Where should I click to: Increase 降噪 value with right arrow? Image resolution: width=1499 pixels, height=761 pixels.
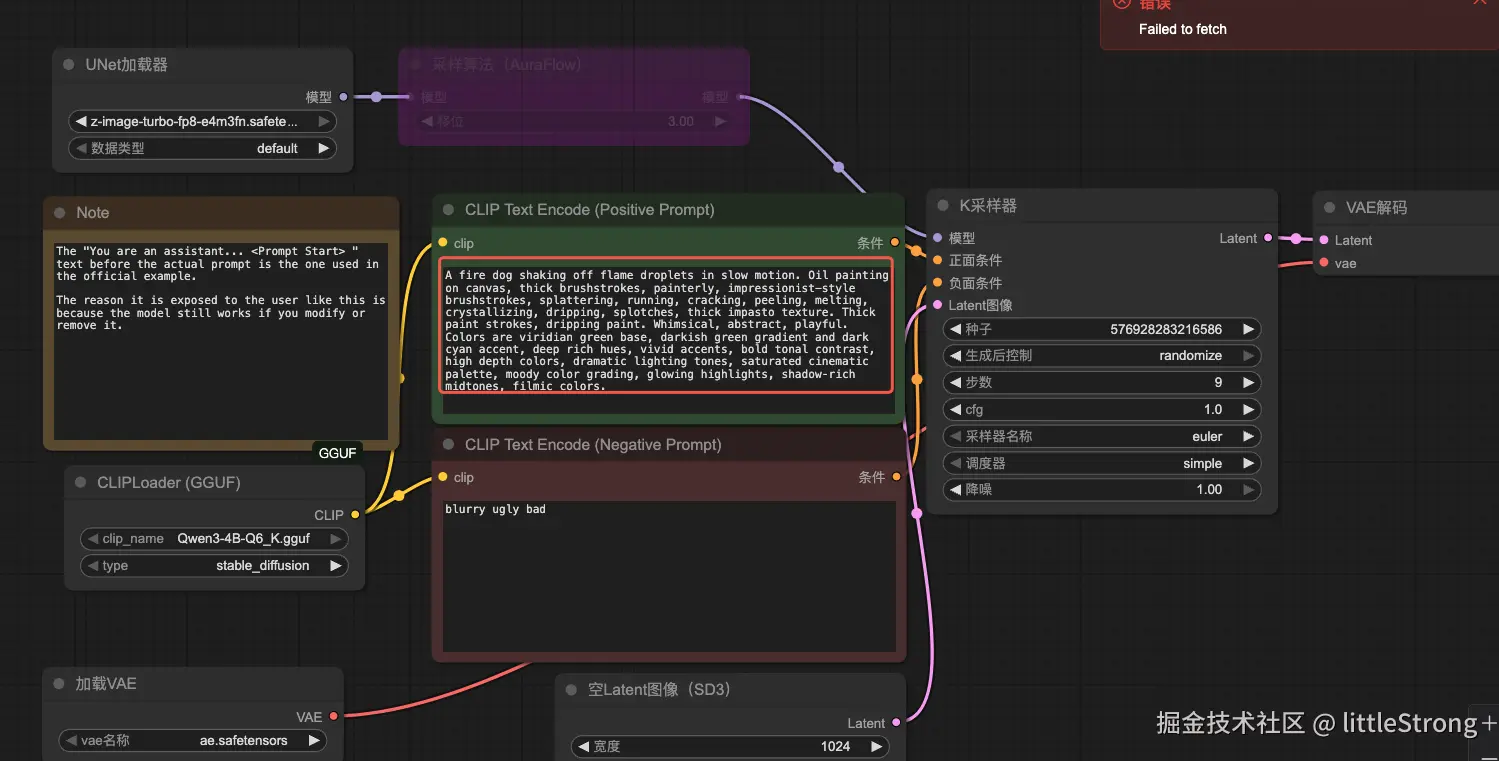coord(1247,490)
